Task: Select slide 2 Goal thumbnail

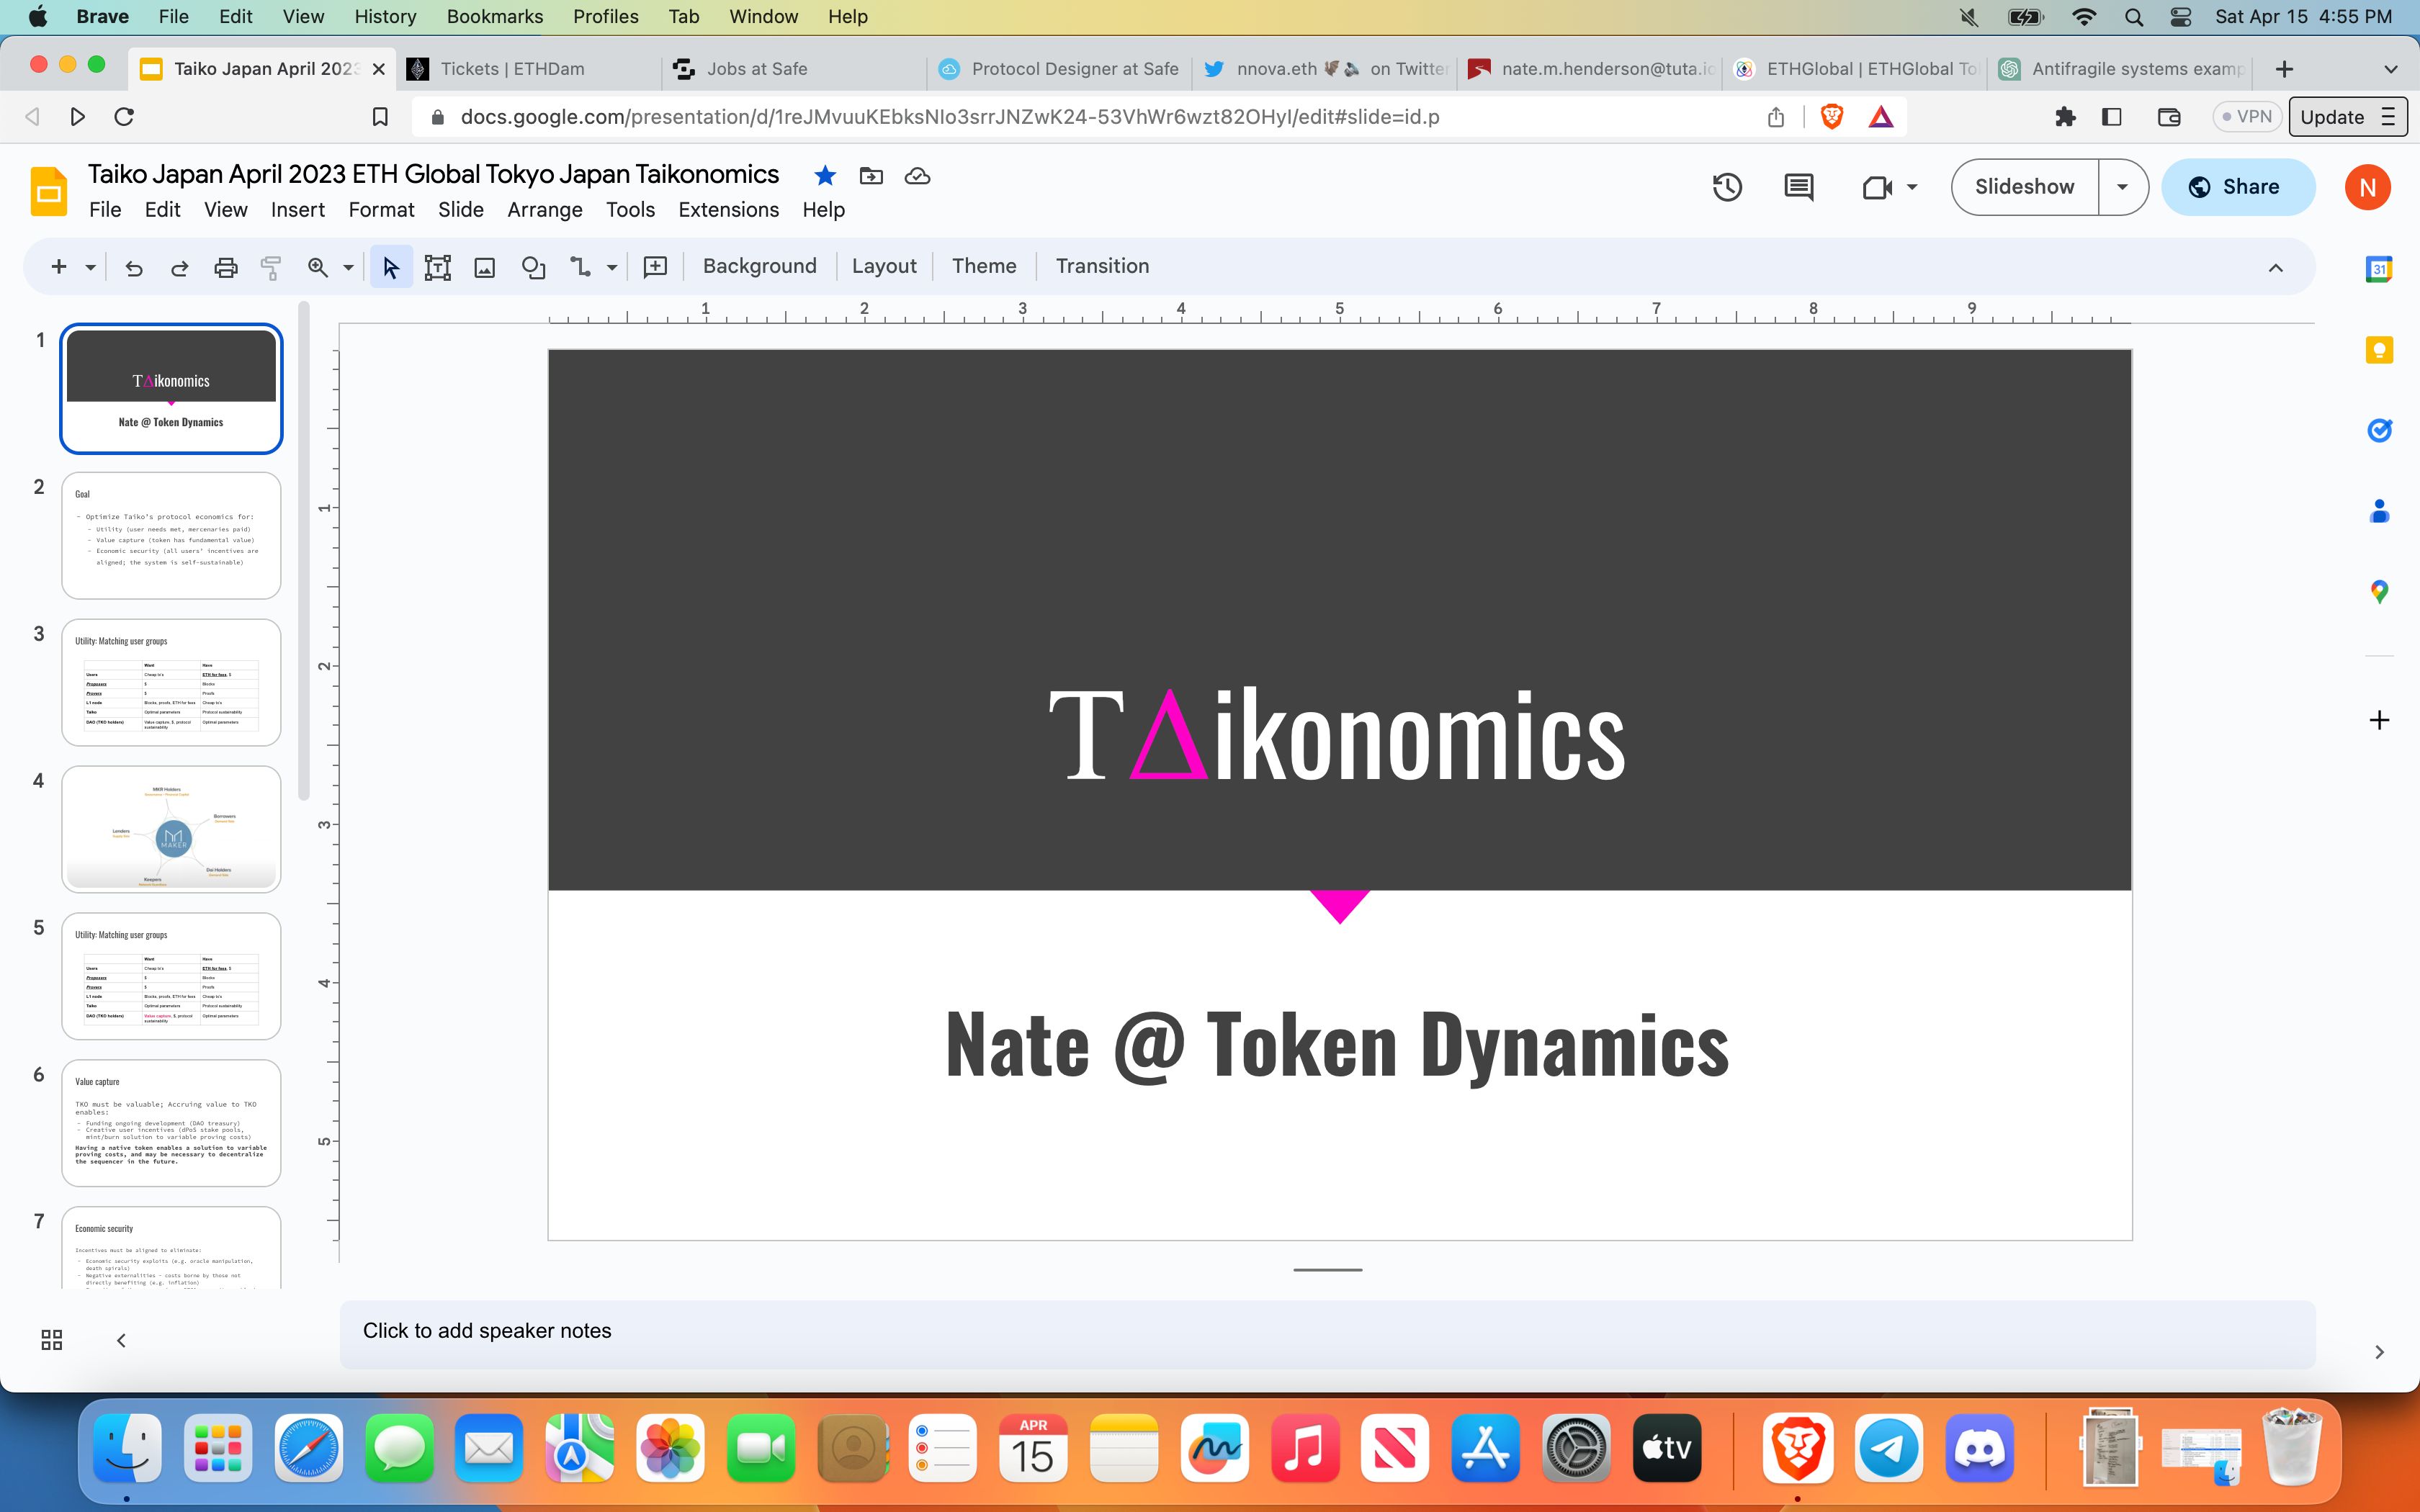Action: point(171,536)
